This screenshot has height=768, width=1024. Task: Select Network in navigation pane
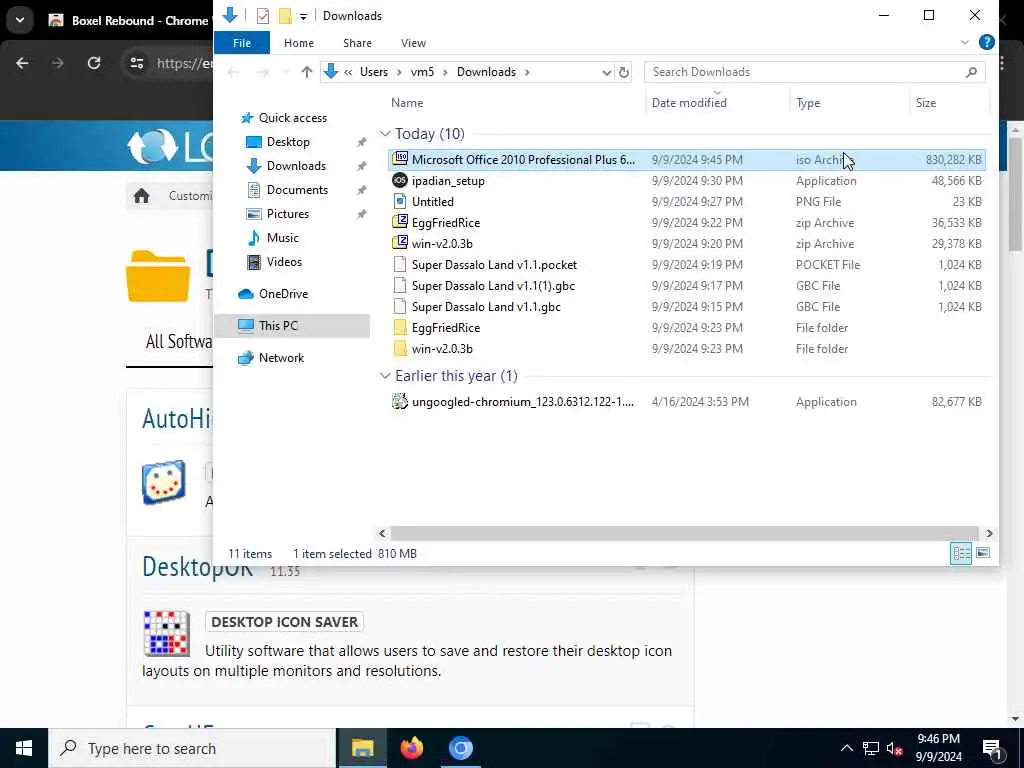pos(281,358)
